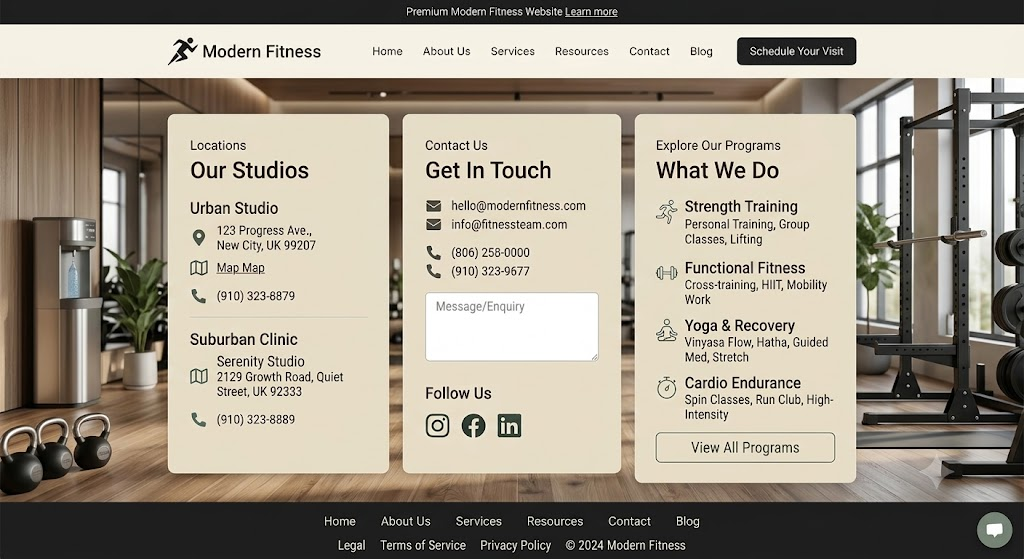
Task: Click the Yoga & Recovery meditation icon
Action: 666,330
